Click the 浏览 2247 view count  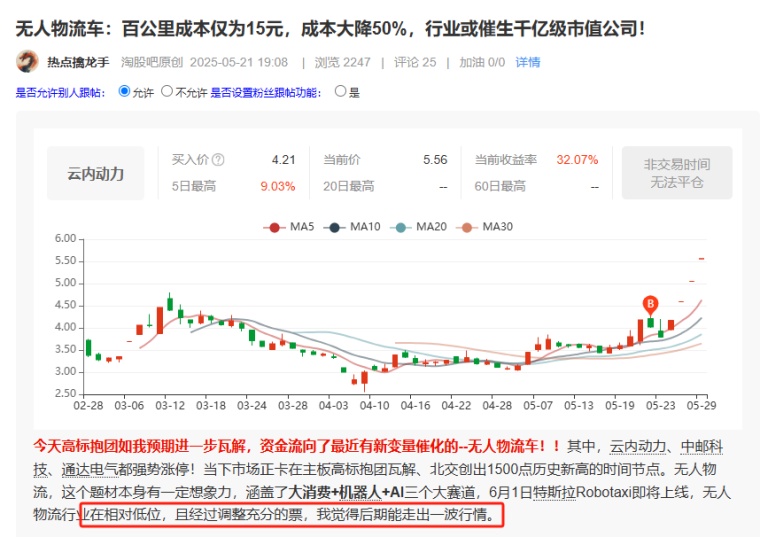[342, 62]
